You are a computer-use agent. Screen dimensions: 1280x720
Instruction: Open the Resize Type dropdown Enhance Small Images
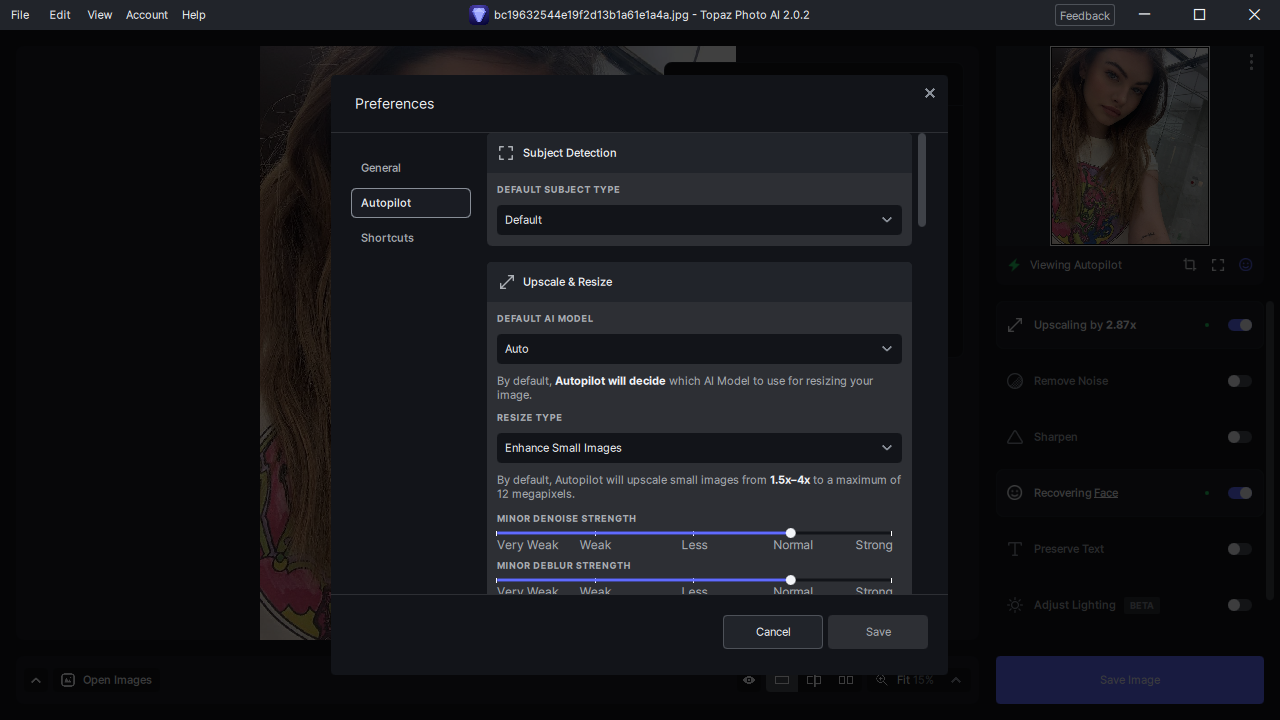699,448
